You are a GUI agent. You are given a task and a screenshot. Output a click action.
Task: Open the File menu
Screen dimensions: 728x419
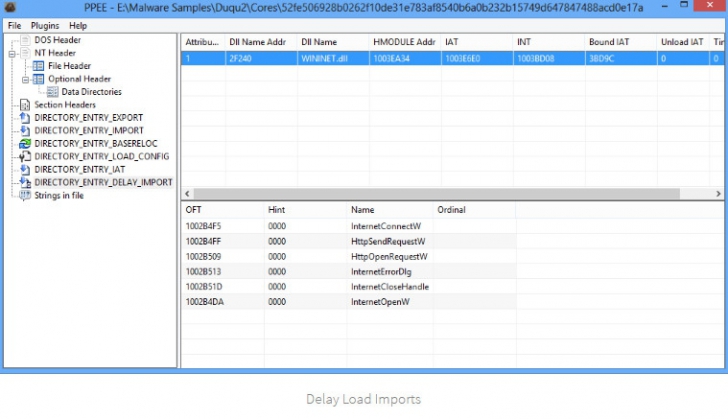14,26
